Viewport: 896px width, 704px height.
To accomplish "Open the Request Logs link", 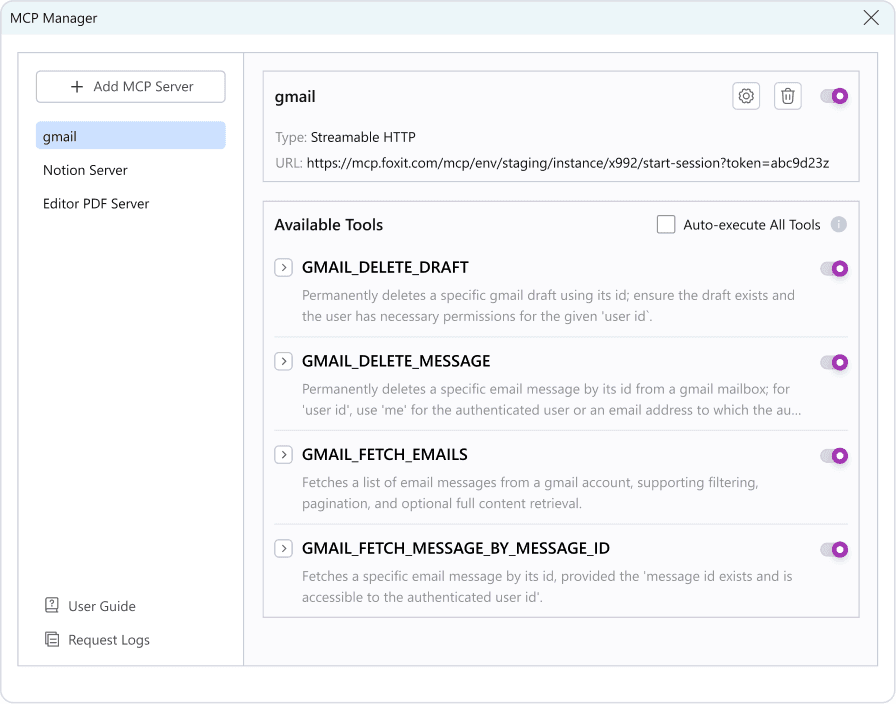I will click(97, 640).
